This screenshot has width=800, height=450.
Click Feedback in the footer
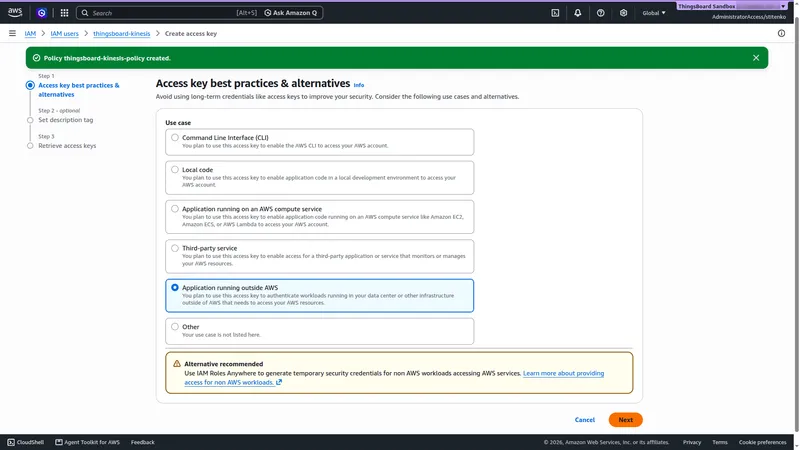[x=142, y=442]
